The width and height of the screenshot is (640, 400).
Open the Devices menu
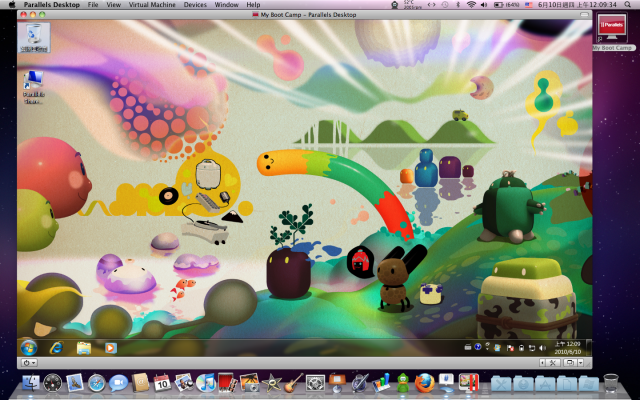(x=195, y=5)
